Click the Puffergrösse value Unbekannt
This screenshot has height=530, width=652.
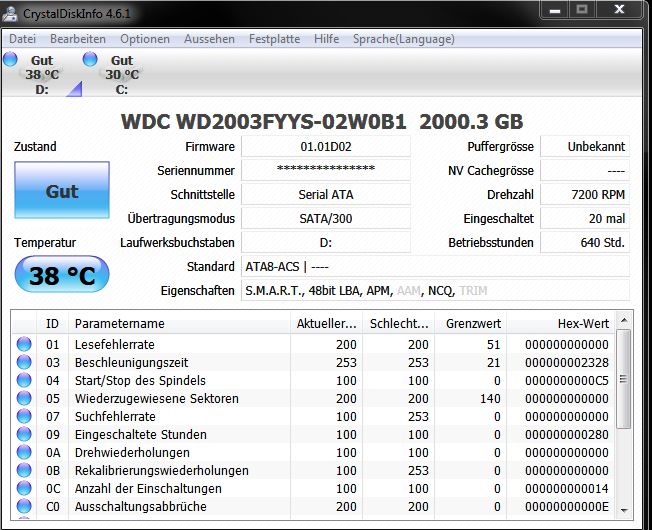pos(585,146)
